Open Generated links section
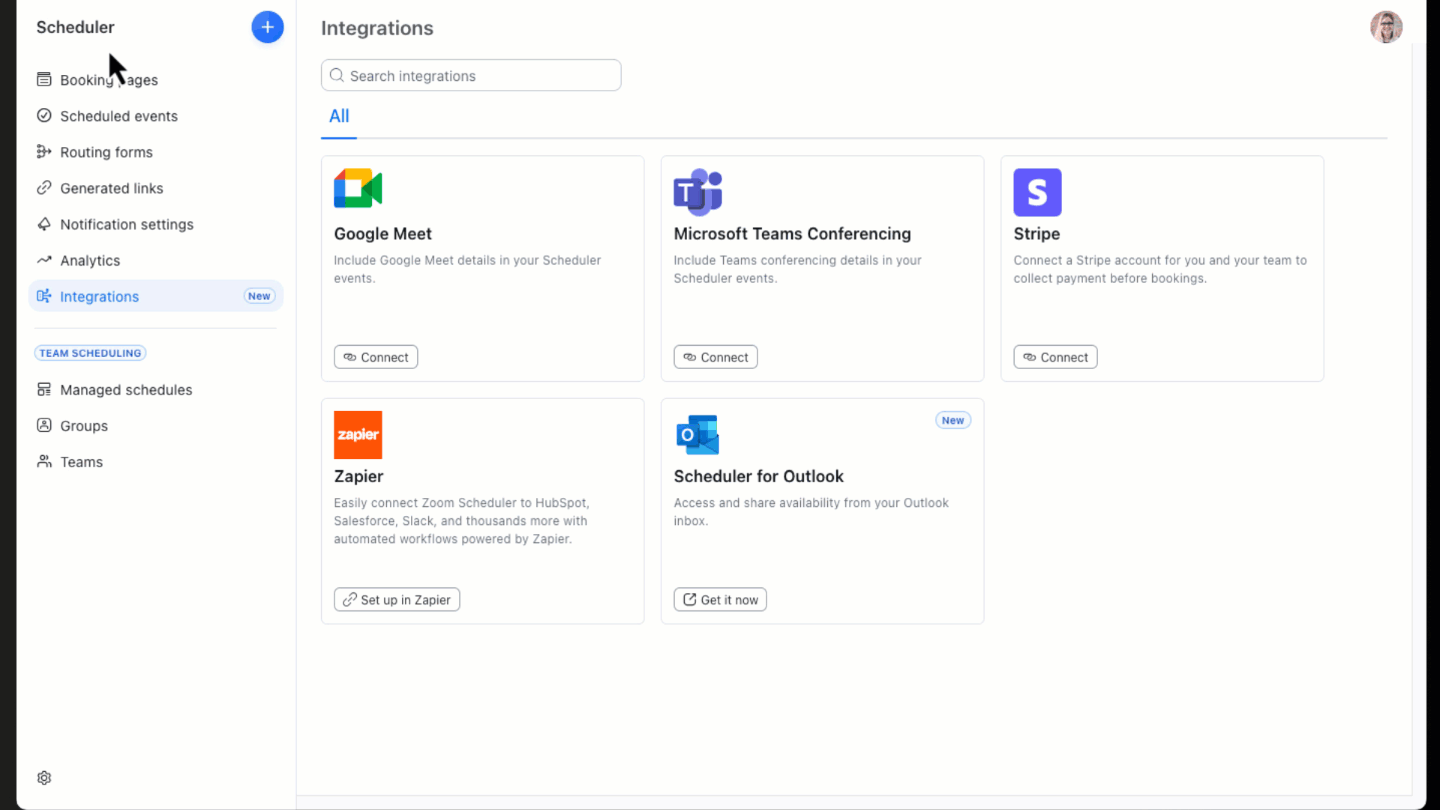Screen dimensions: 1440x810 pyautogui.click(x=156, y=188)
